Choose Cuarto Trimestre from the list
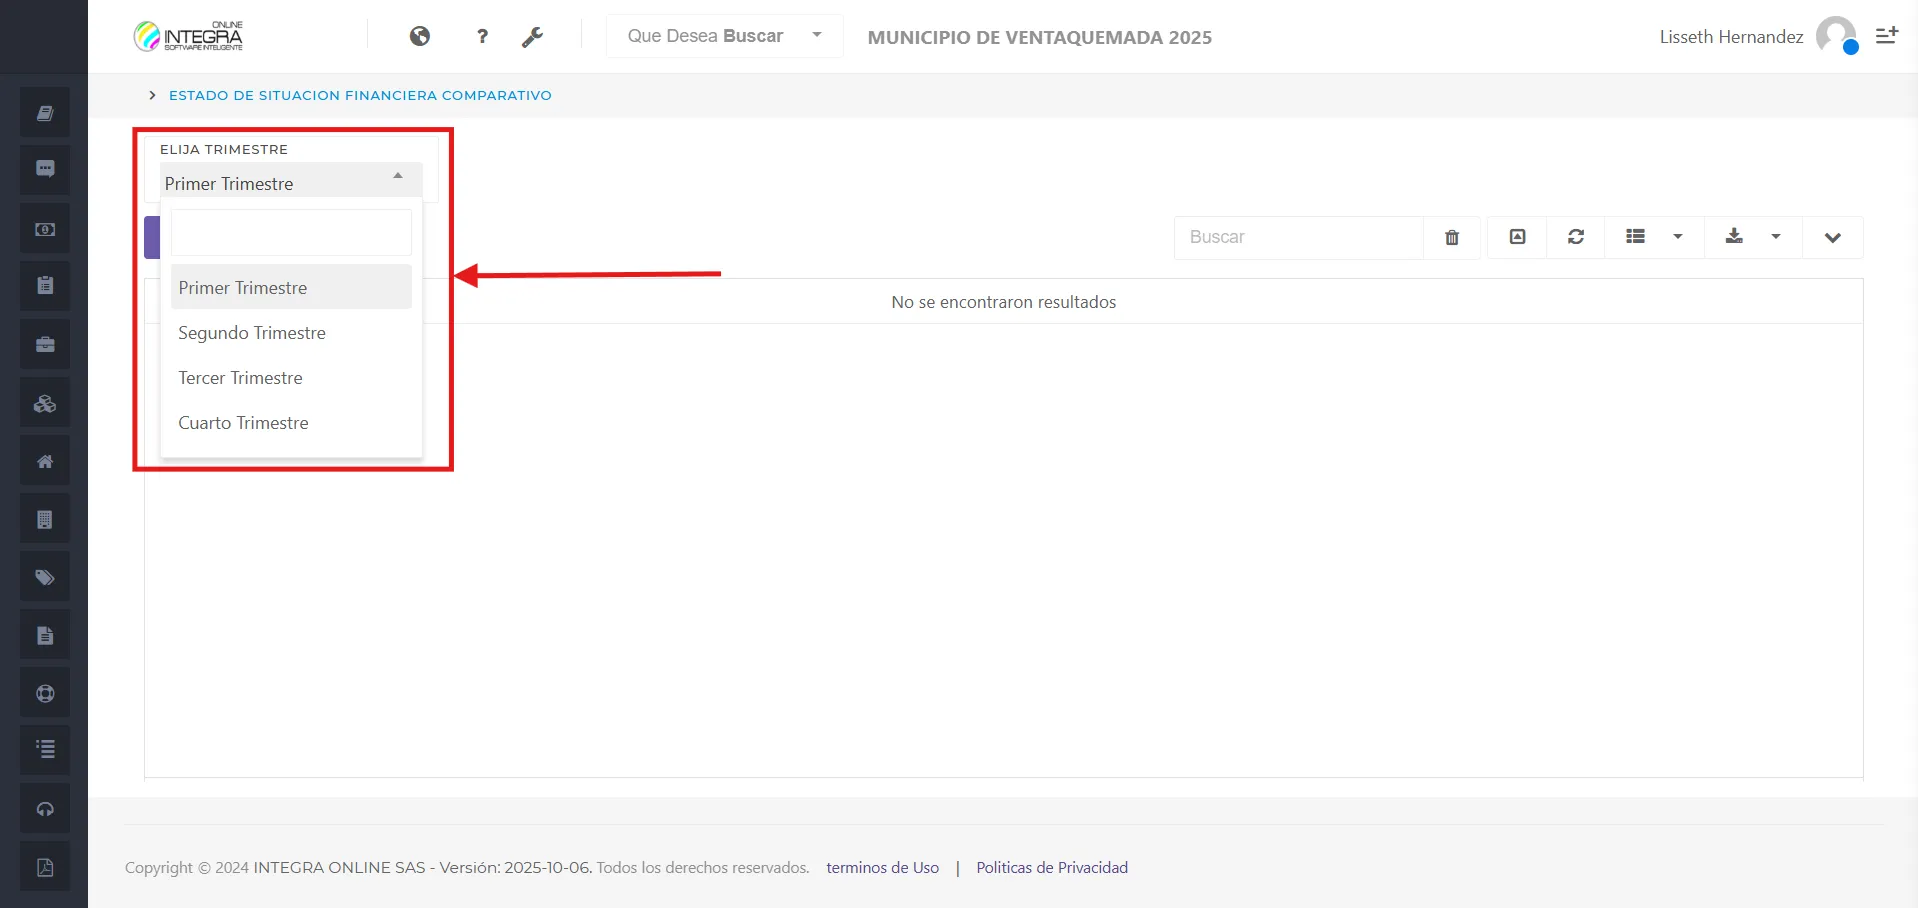 [x=243, y=423]
